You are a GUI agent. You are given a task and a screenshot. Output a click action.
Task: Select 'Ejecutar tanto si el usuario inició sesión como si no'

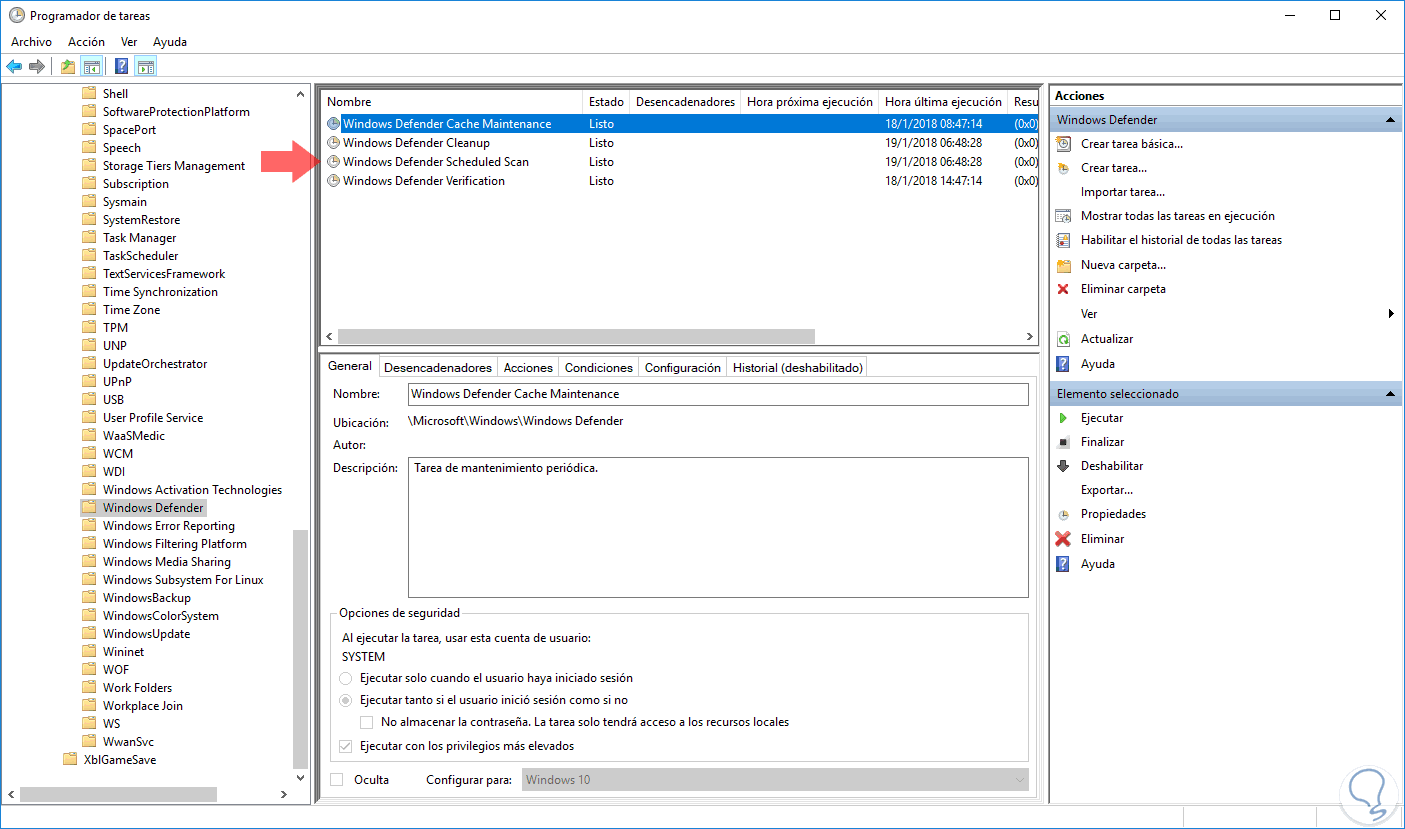click(346, 700)
